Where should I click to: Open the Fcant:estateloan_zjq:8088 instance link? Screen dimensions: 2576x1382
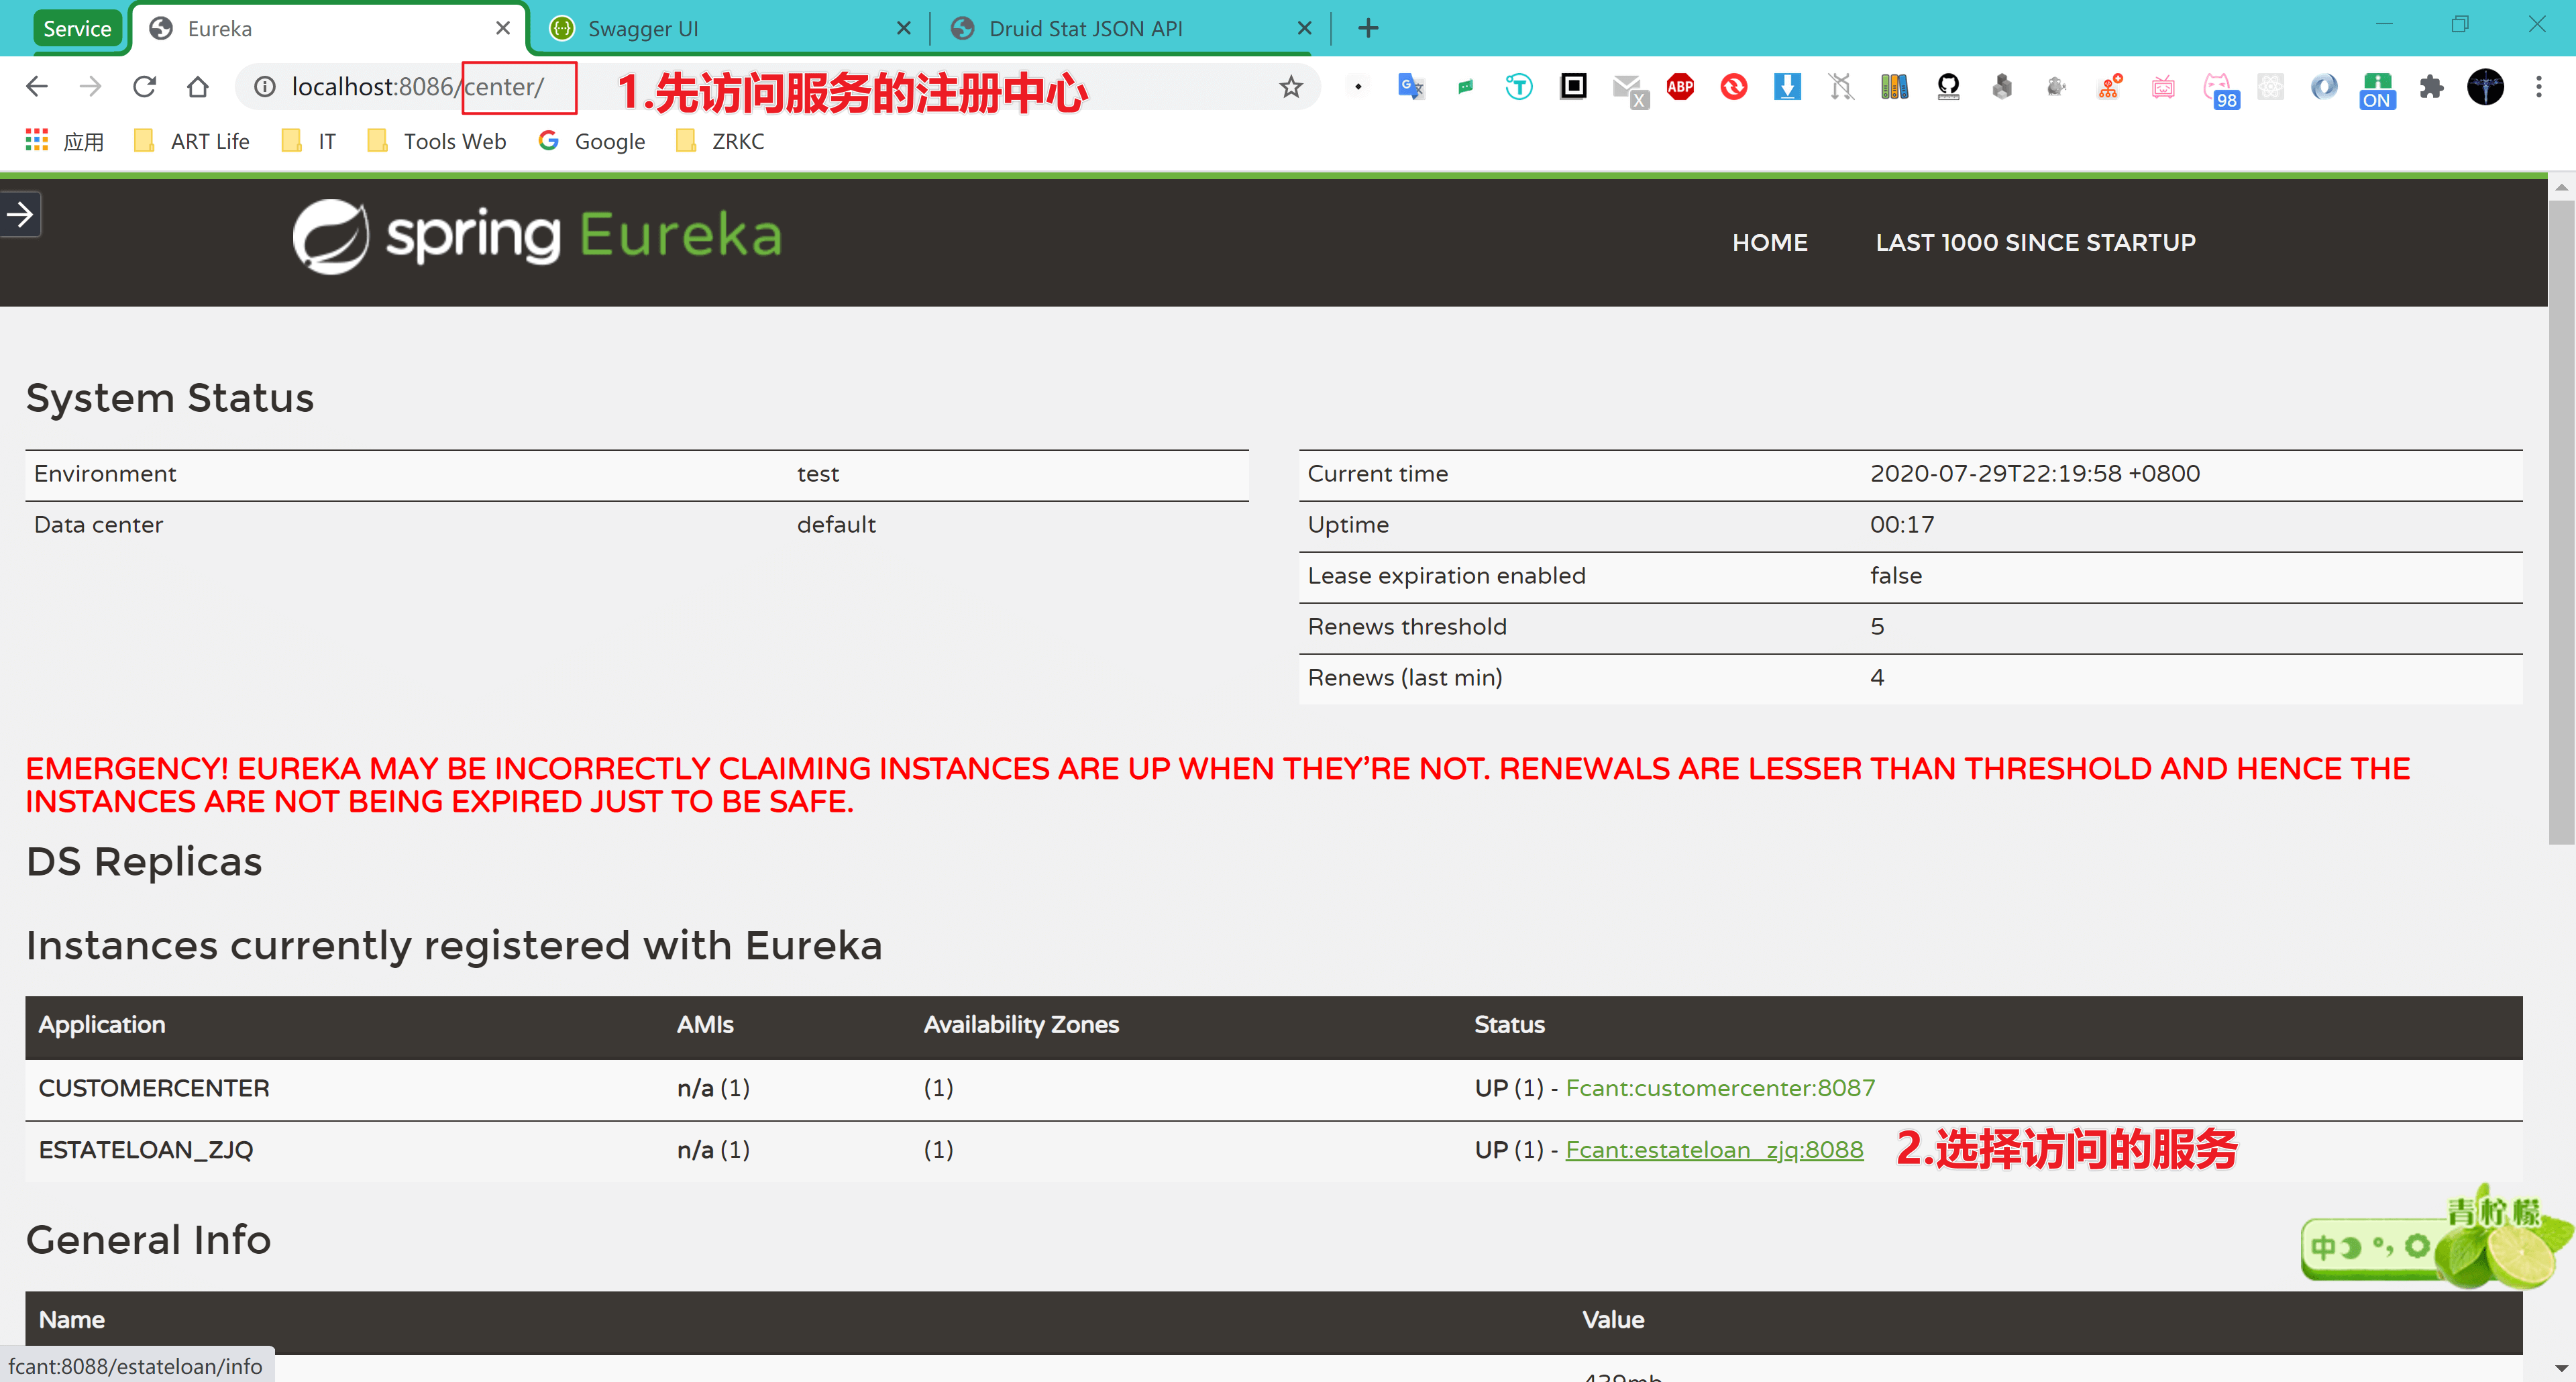click(x=1714, y=1150)
